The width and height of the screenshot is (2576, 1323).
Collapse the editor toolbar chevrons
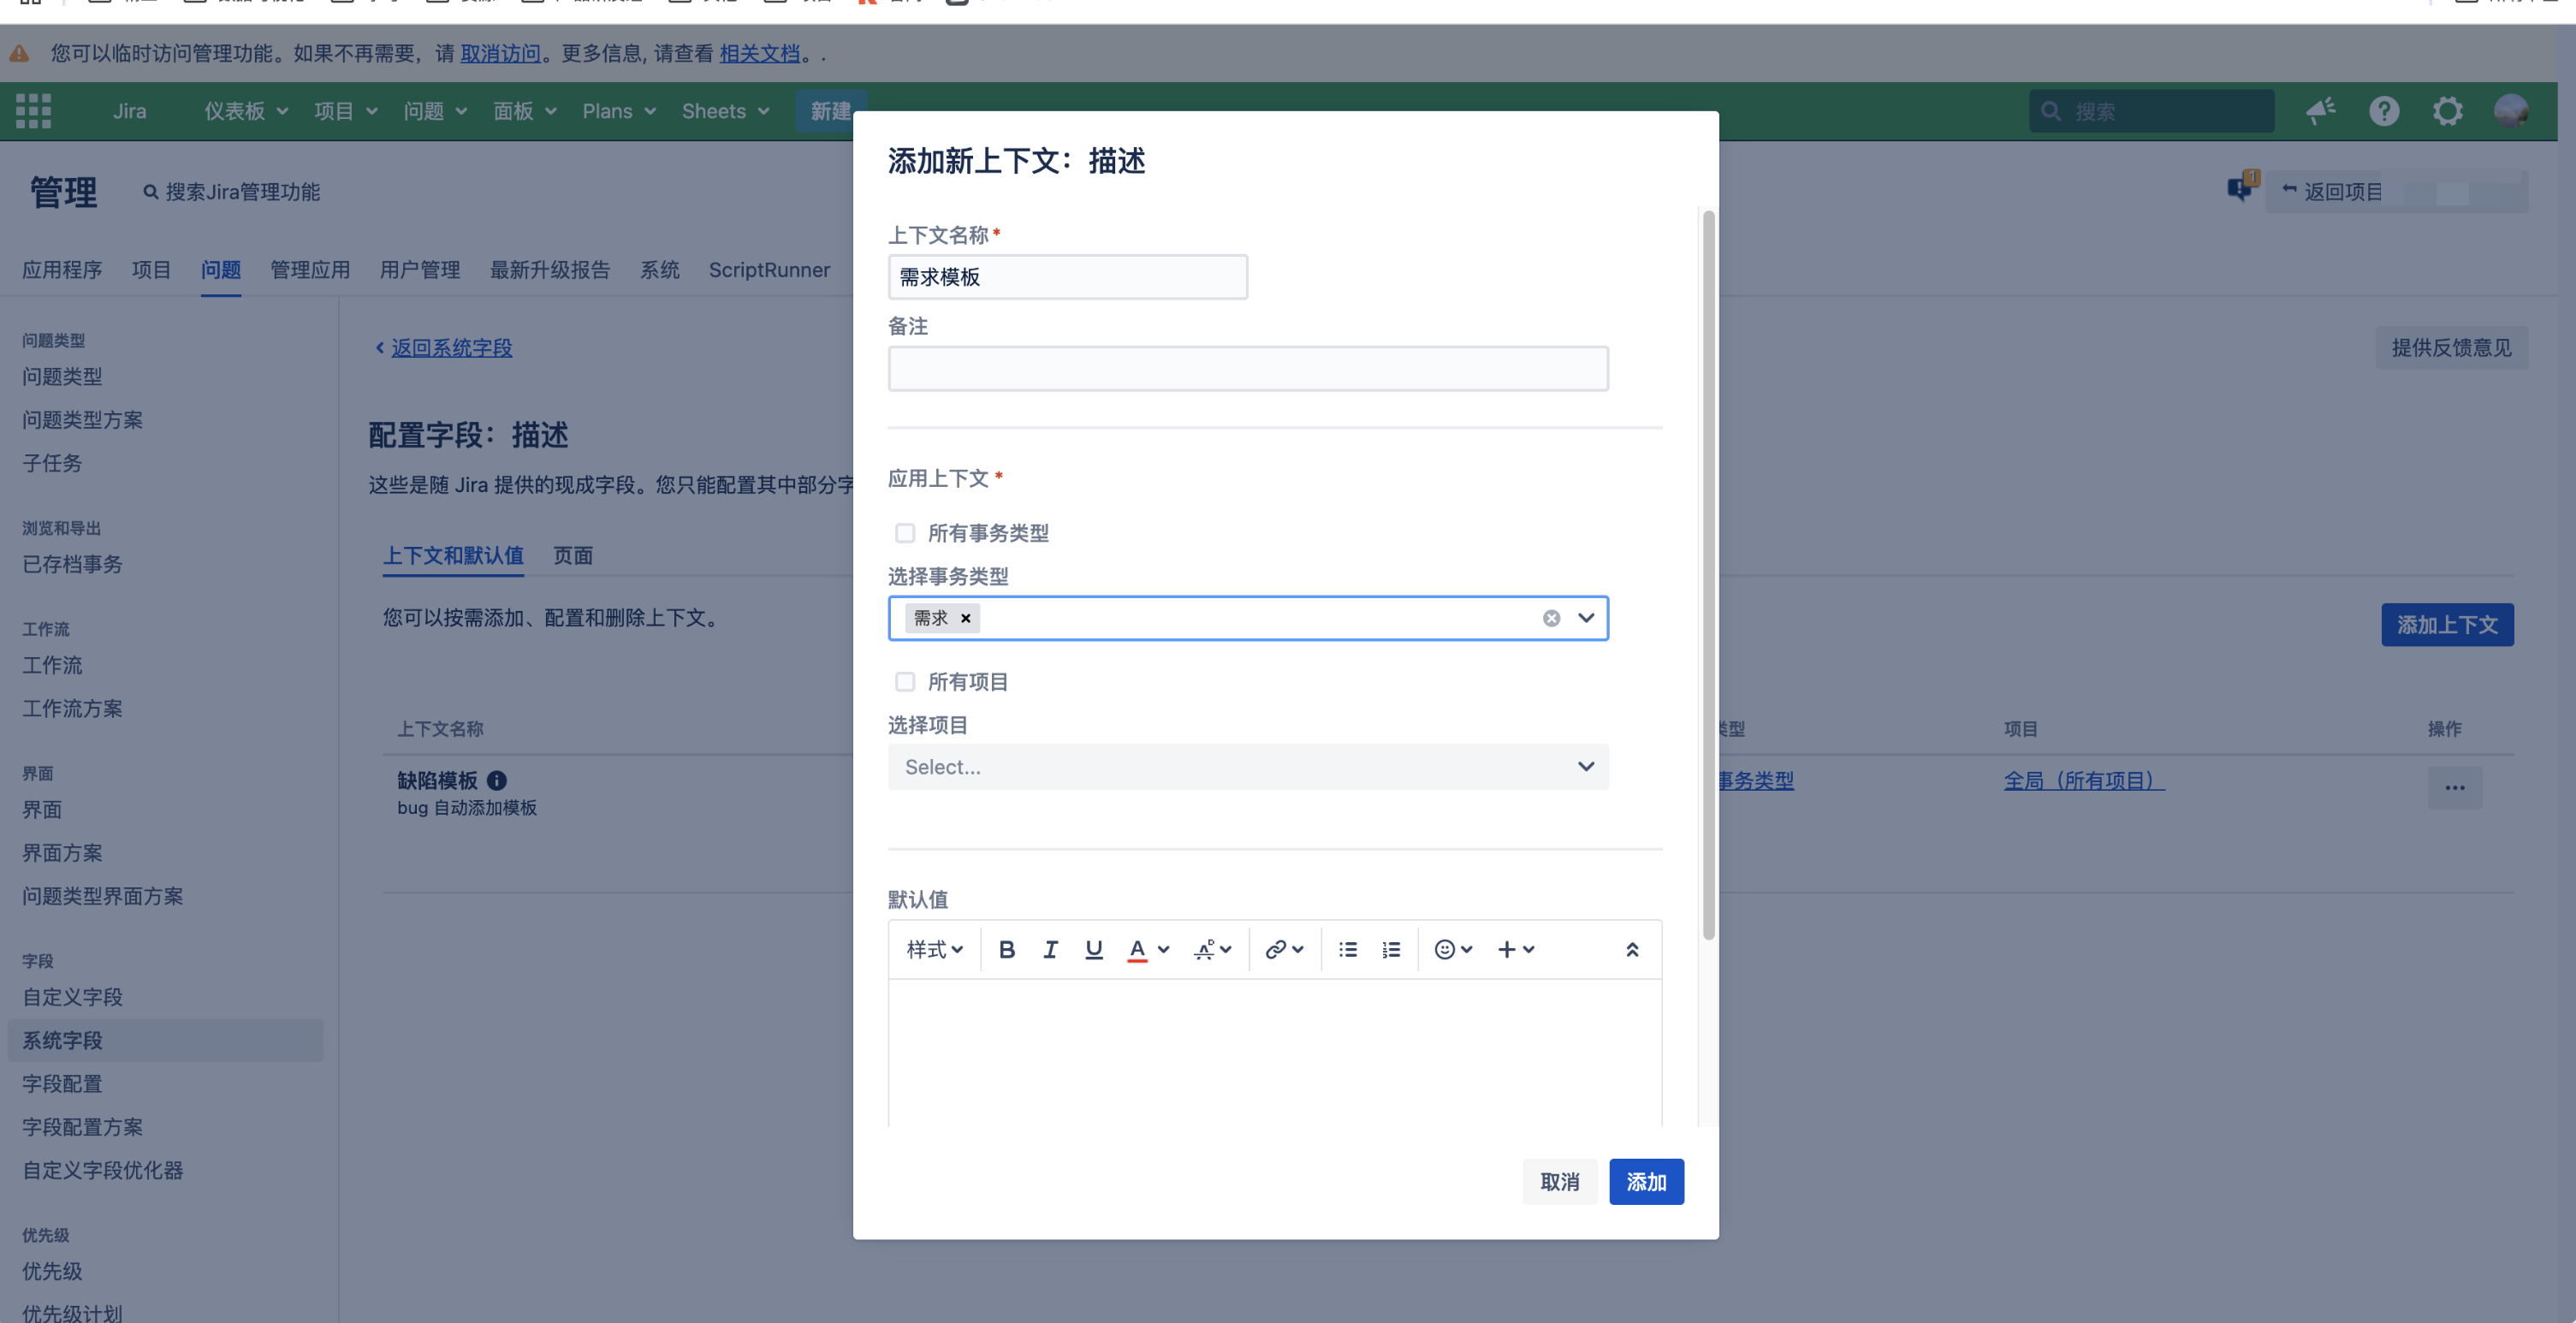(1632, 949)
